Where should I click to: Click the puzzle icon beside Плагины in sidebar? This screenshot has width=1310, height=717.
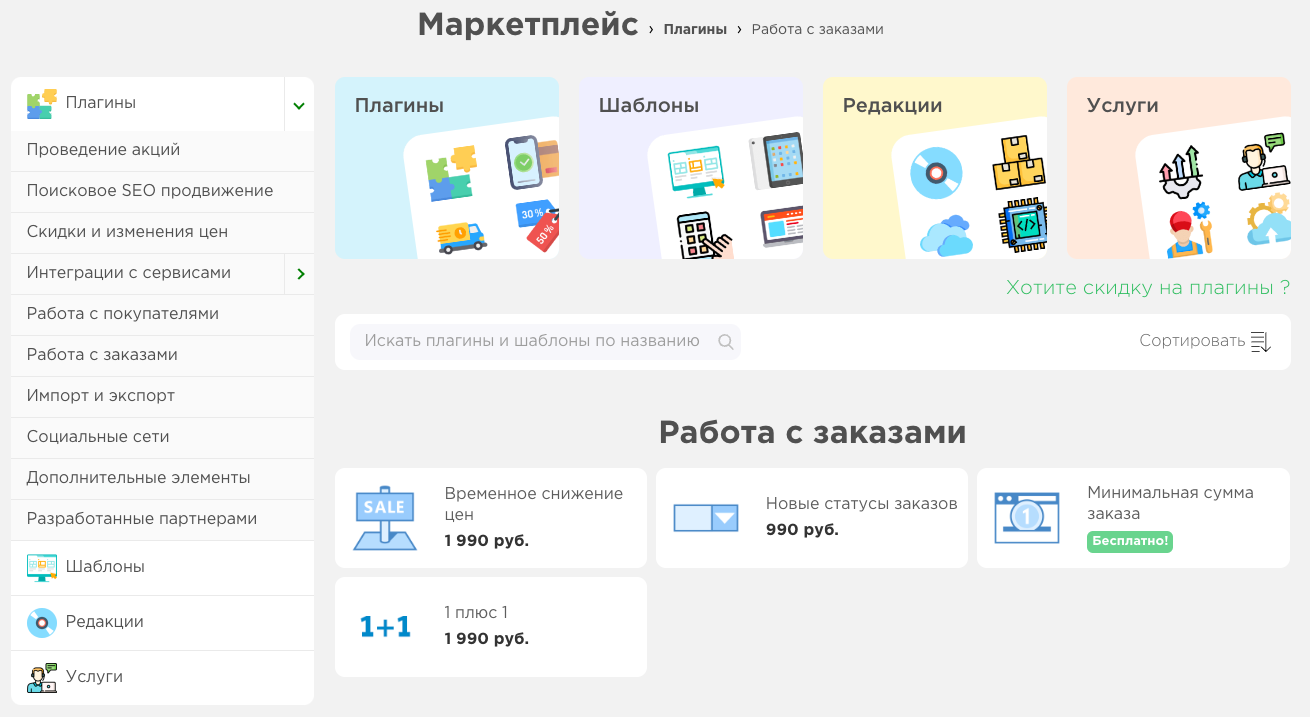coord(42,104)
